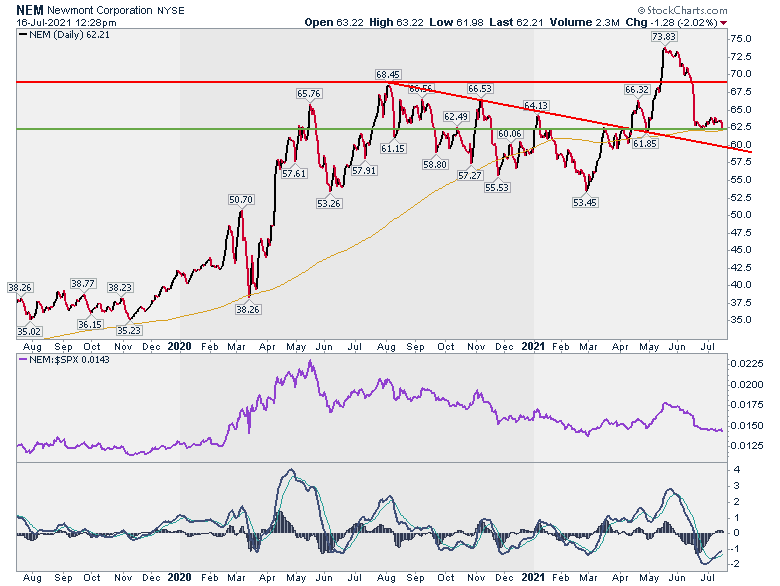This screenshot has width=780, height=586.
Task: Click the 64.13 price label
Action: 536,105
